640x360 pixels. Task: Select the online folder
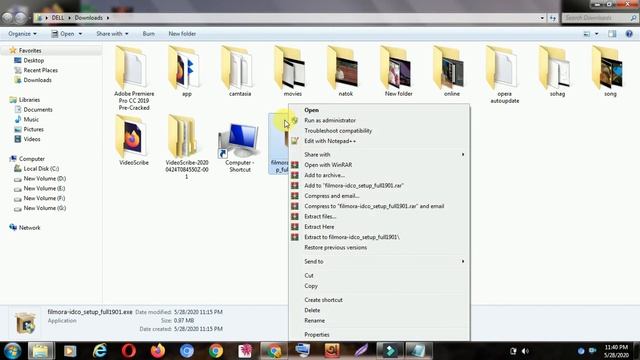(x=451, y=72)
